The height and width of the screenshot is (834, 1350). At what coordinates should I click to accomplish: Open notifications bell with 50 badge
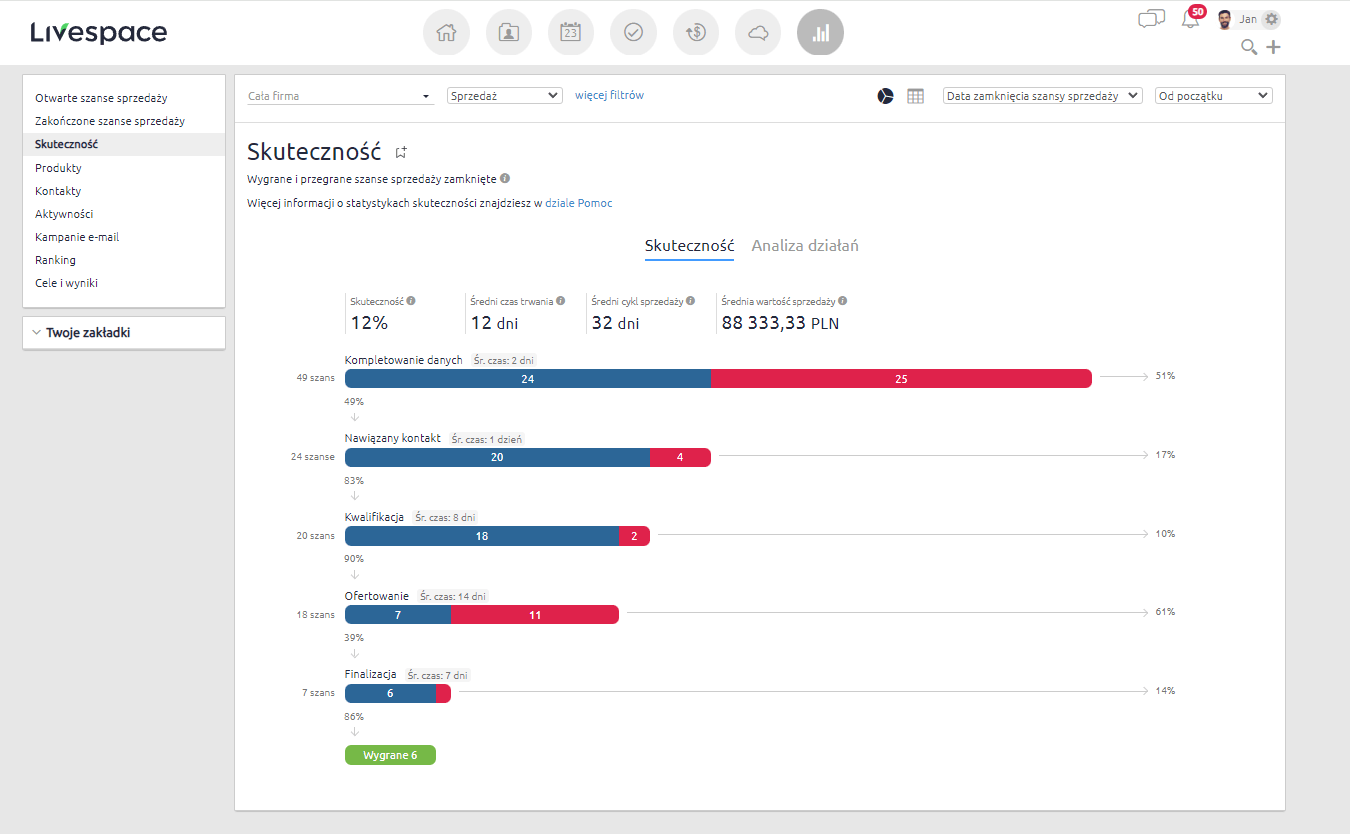[1191, 18]
